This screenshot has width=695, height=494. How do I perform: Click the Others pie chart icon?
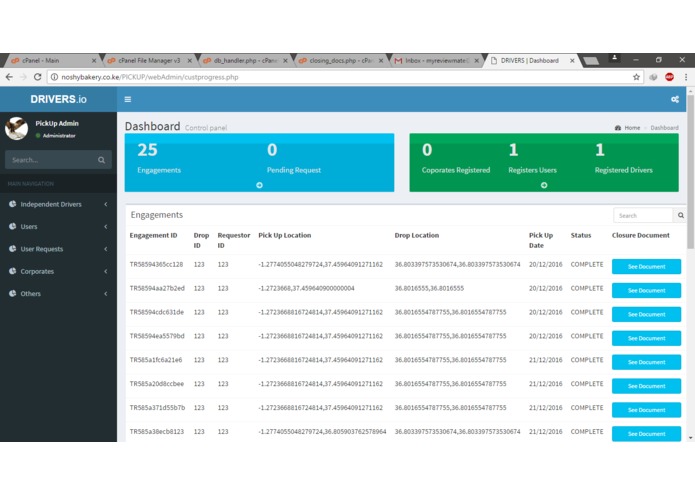(x=12, y=293)
